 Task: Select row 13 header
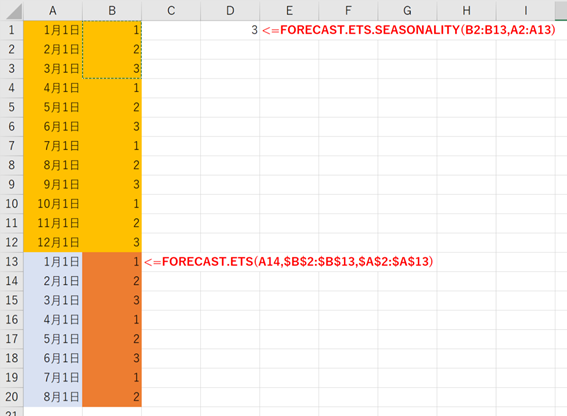coord(12,262)
